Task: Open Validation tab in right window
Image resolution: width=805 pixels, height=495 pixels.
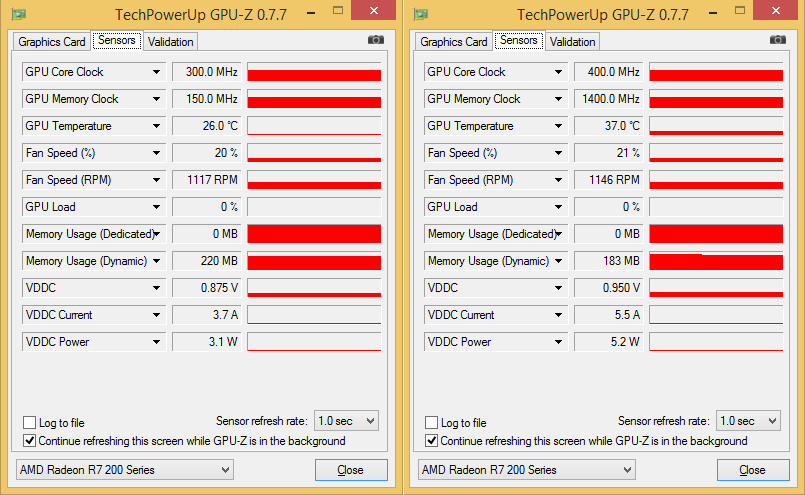Action: click(x=572, y=42)
